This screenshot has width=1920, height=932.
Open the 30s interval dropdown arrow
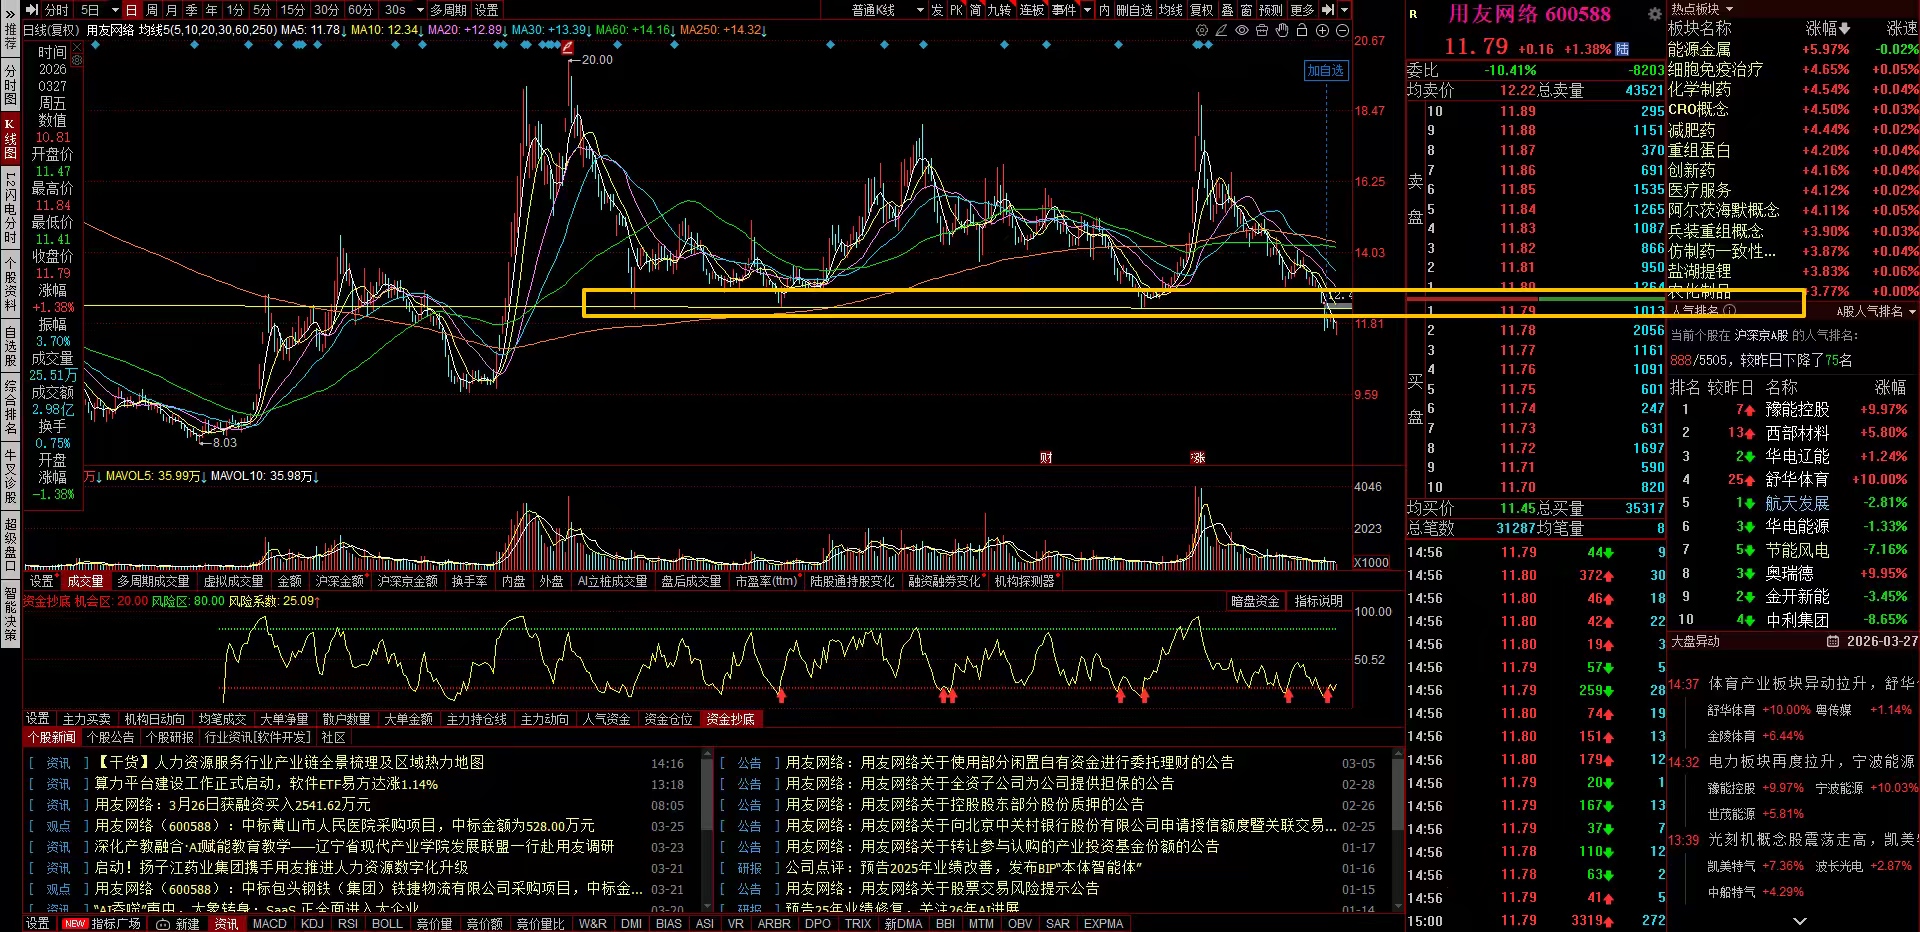click(x=420, y=10)
